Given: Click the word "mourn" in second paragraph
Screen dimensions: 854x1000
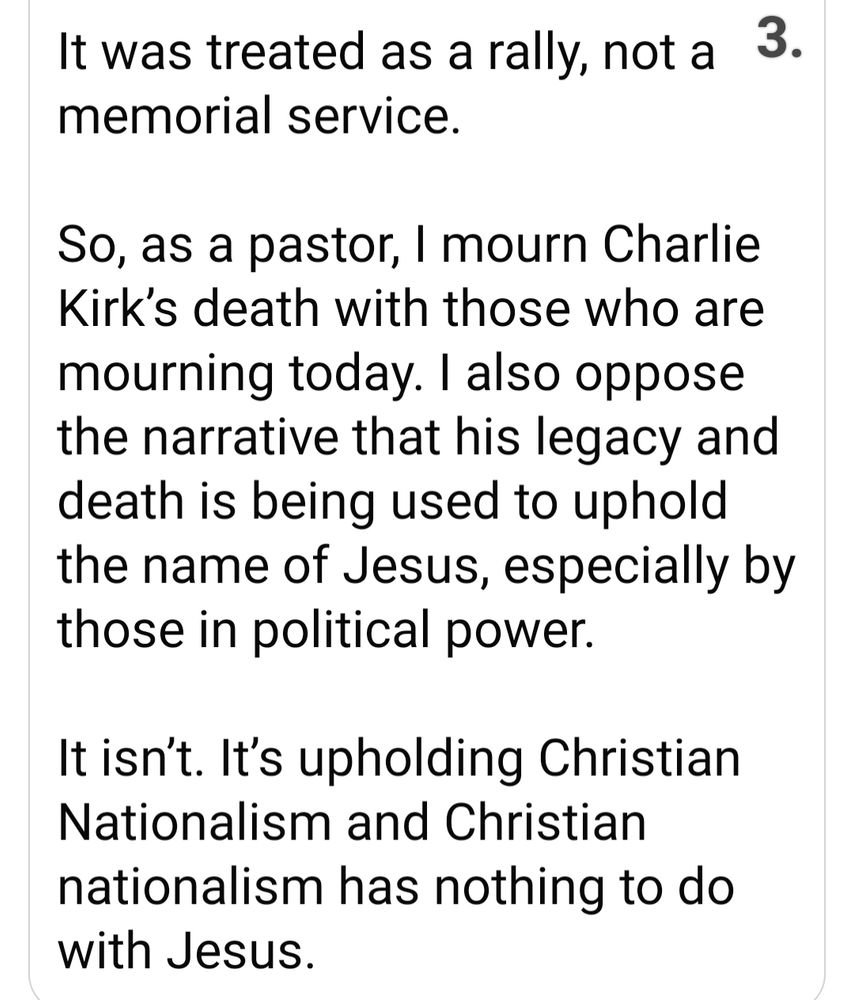Looking at the screenshot, I should click(x=514, y=247).
